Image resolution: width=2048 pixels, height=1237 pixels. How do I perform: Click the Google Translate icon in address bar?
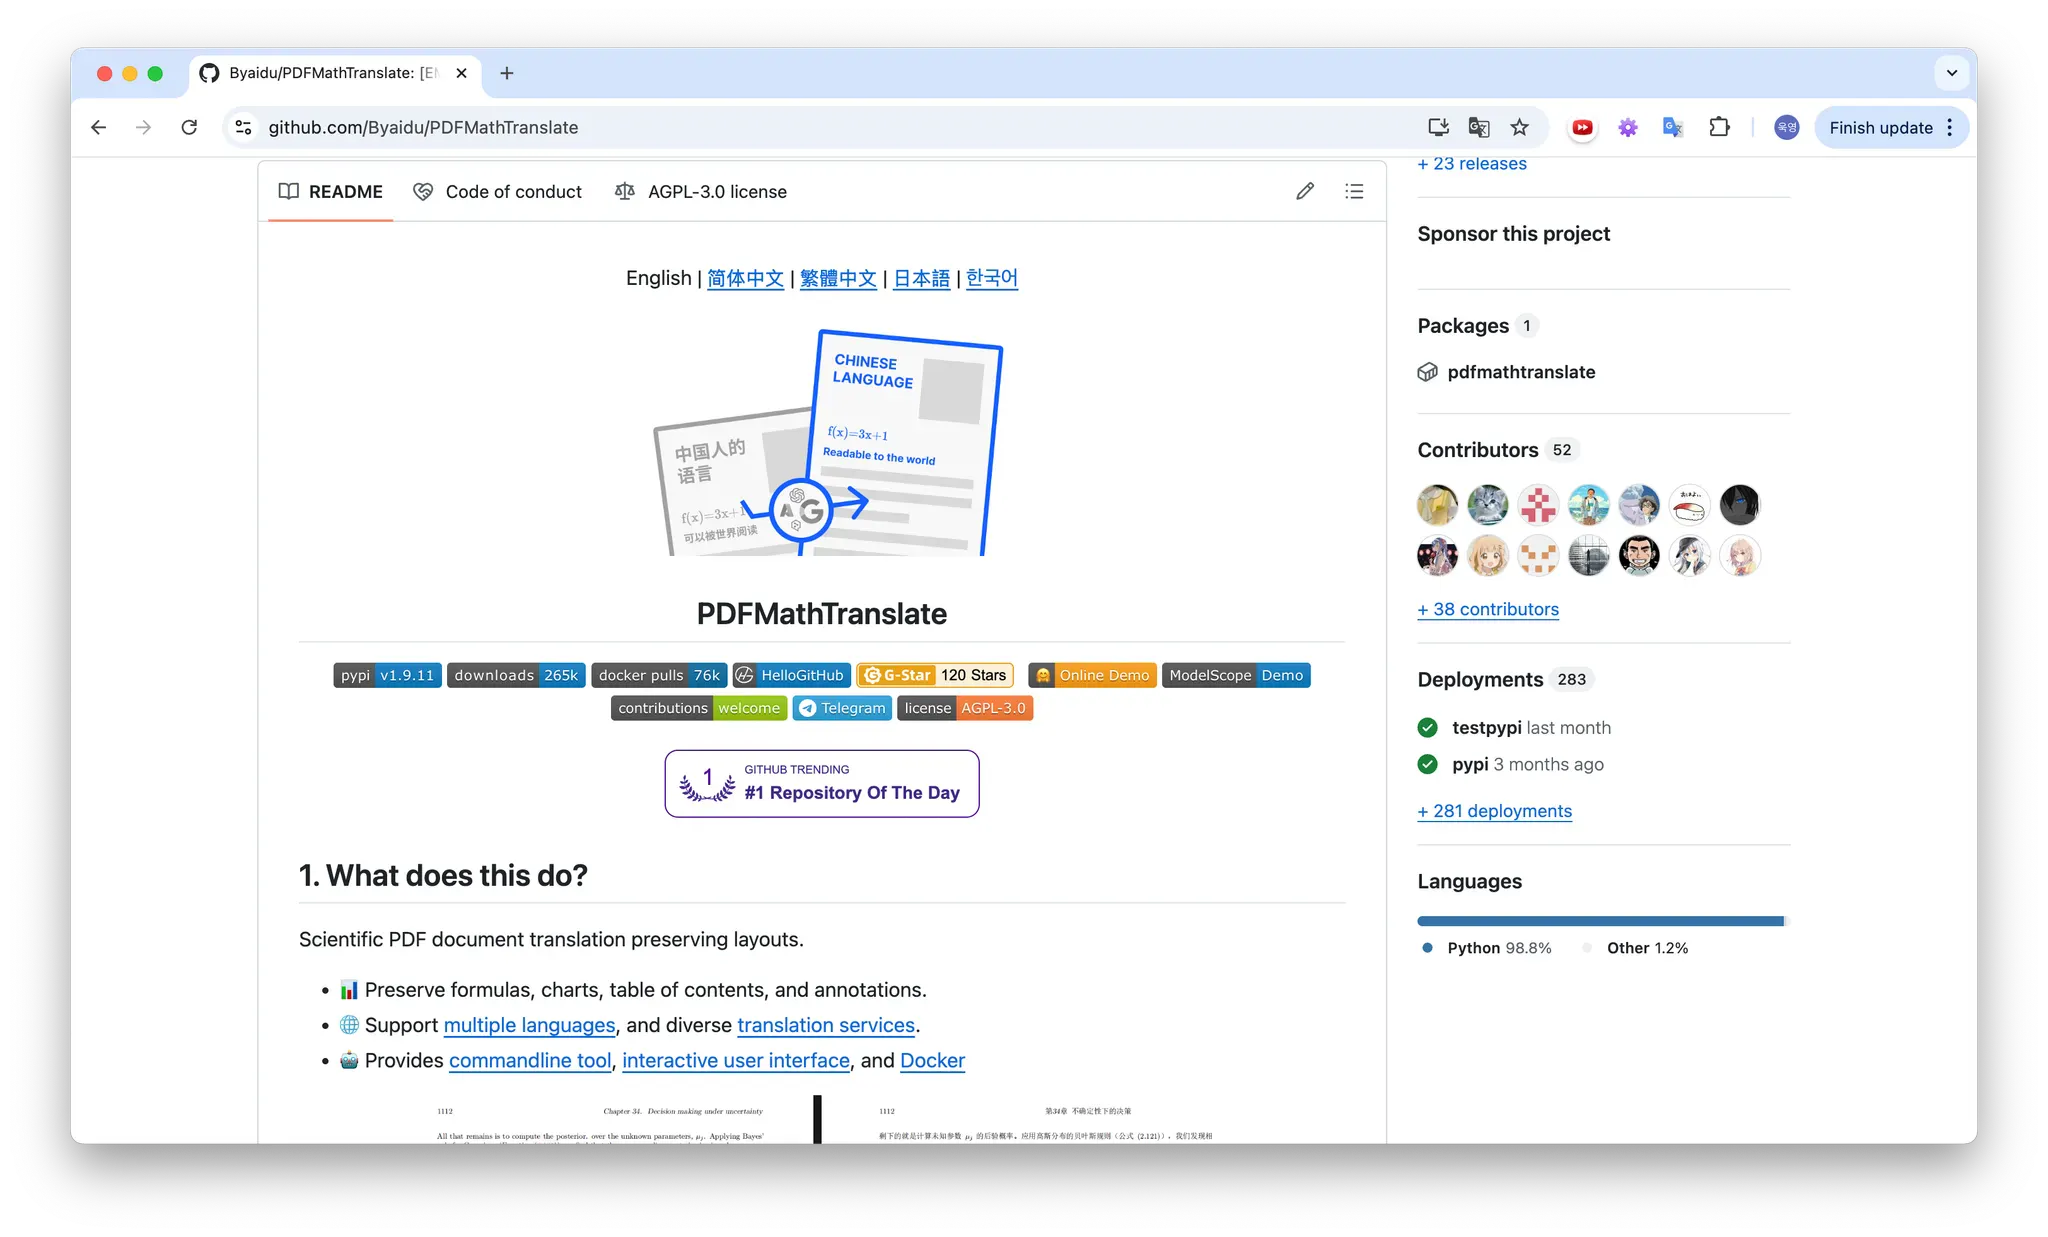point(1478,127)
